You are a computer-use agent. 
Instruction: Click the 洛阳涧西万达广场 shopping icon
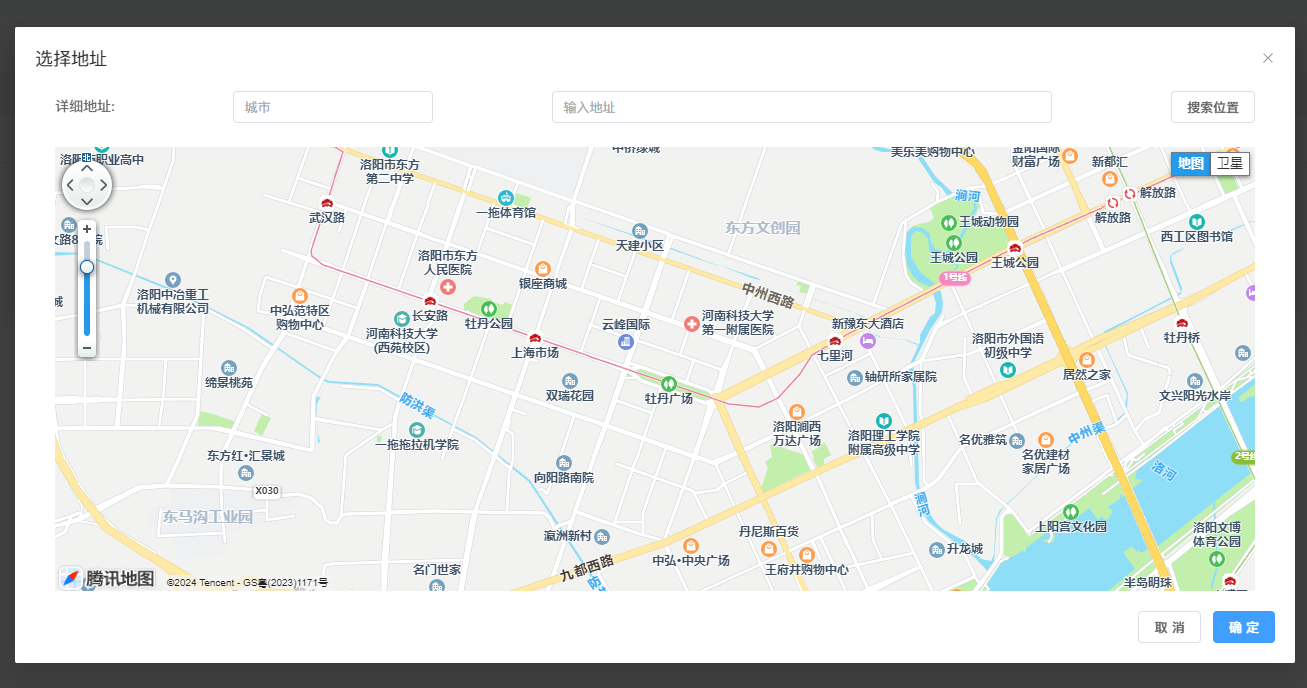coord(797,411)
